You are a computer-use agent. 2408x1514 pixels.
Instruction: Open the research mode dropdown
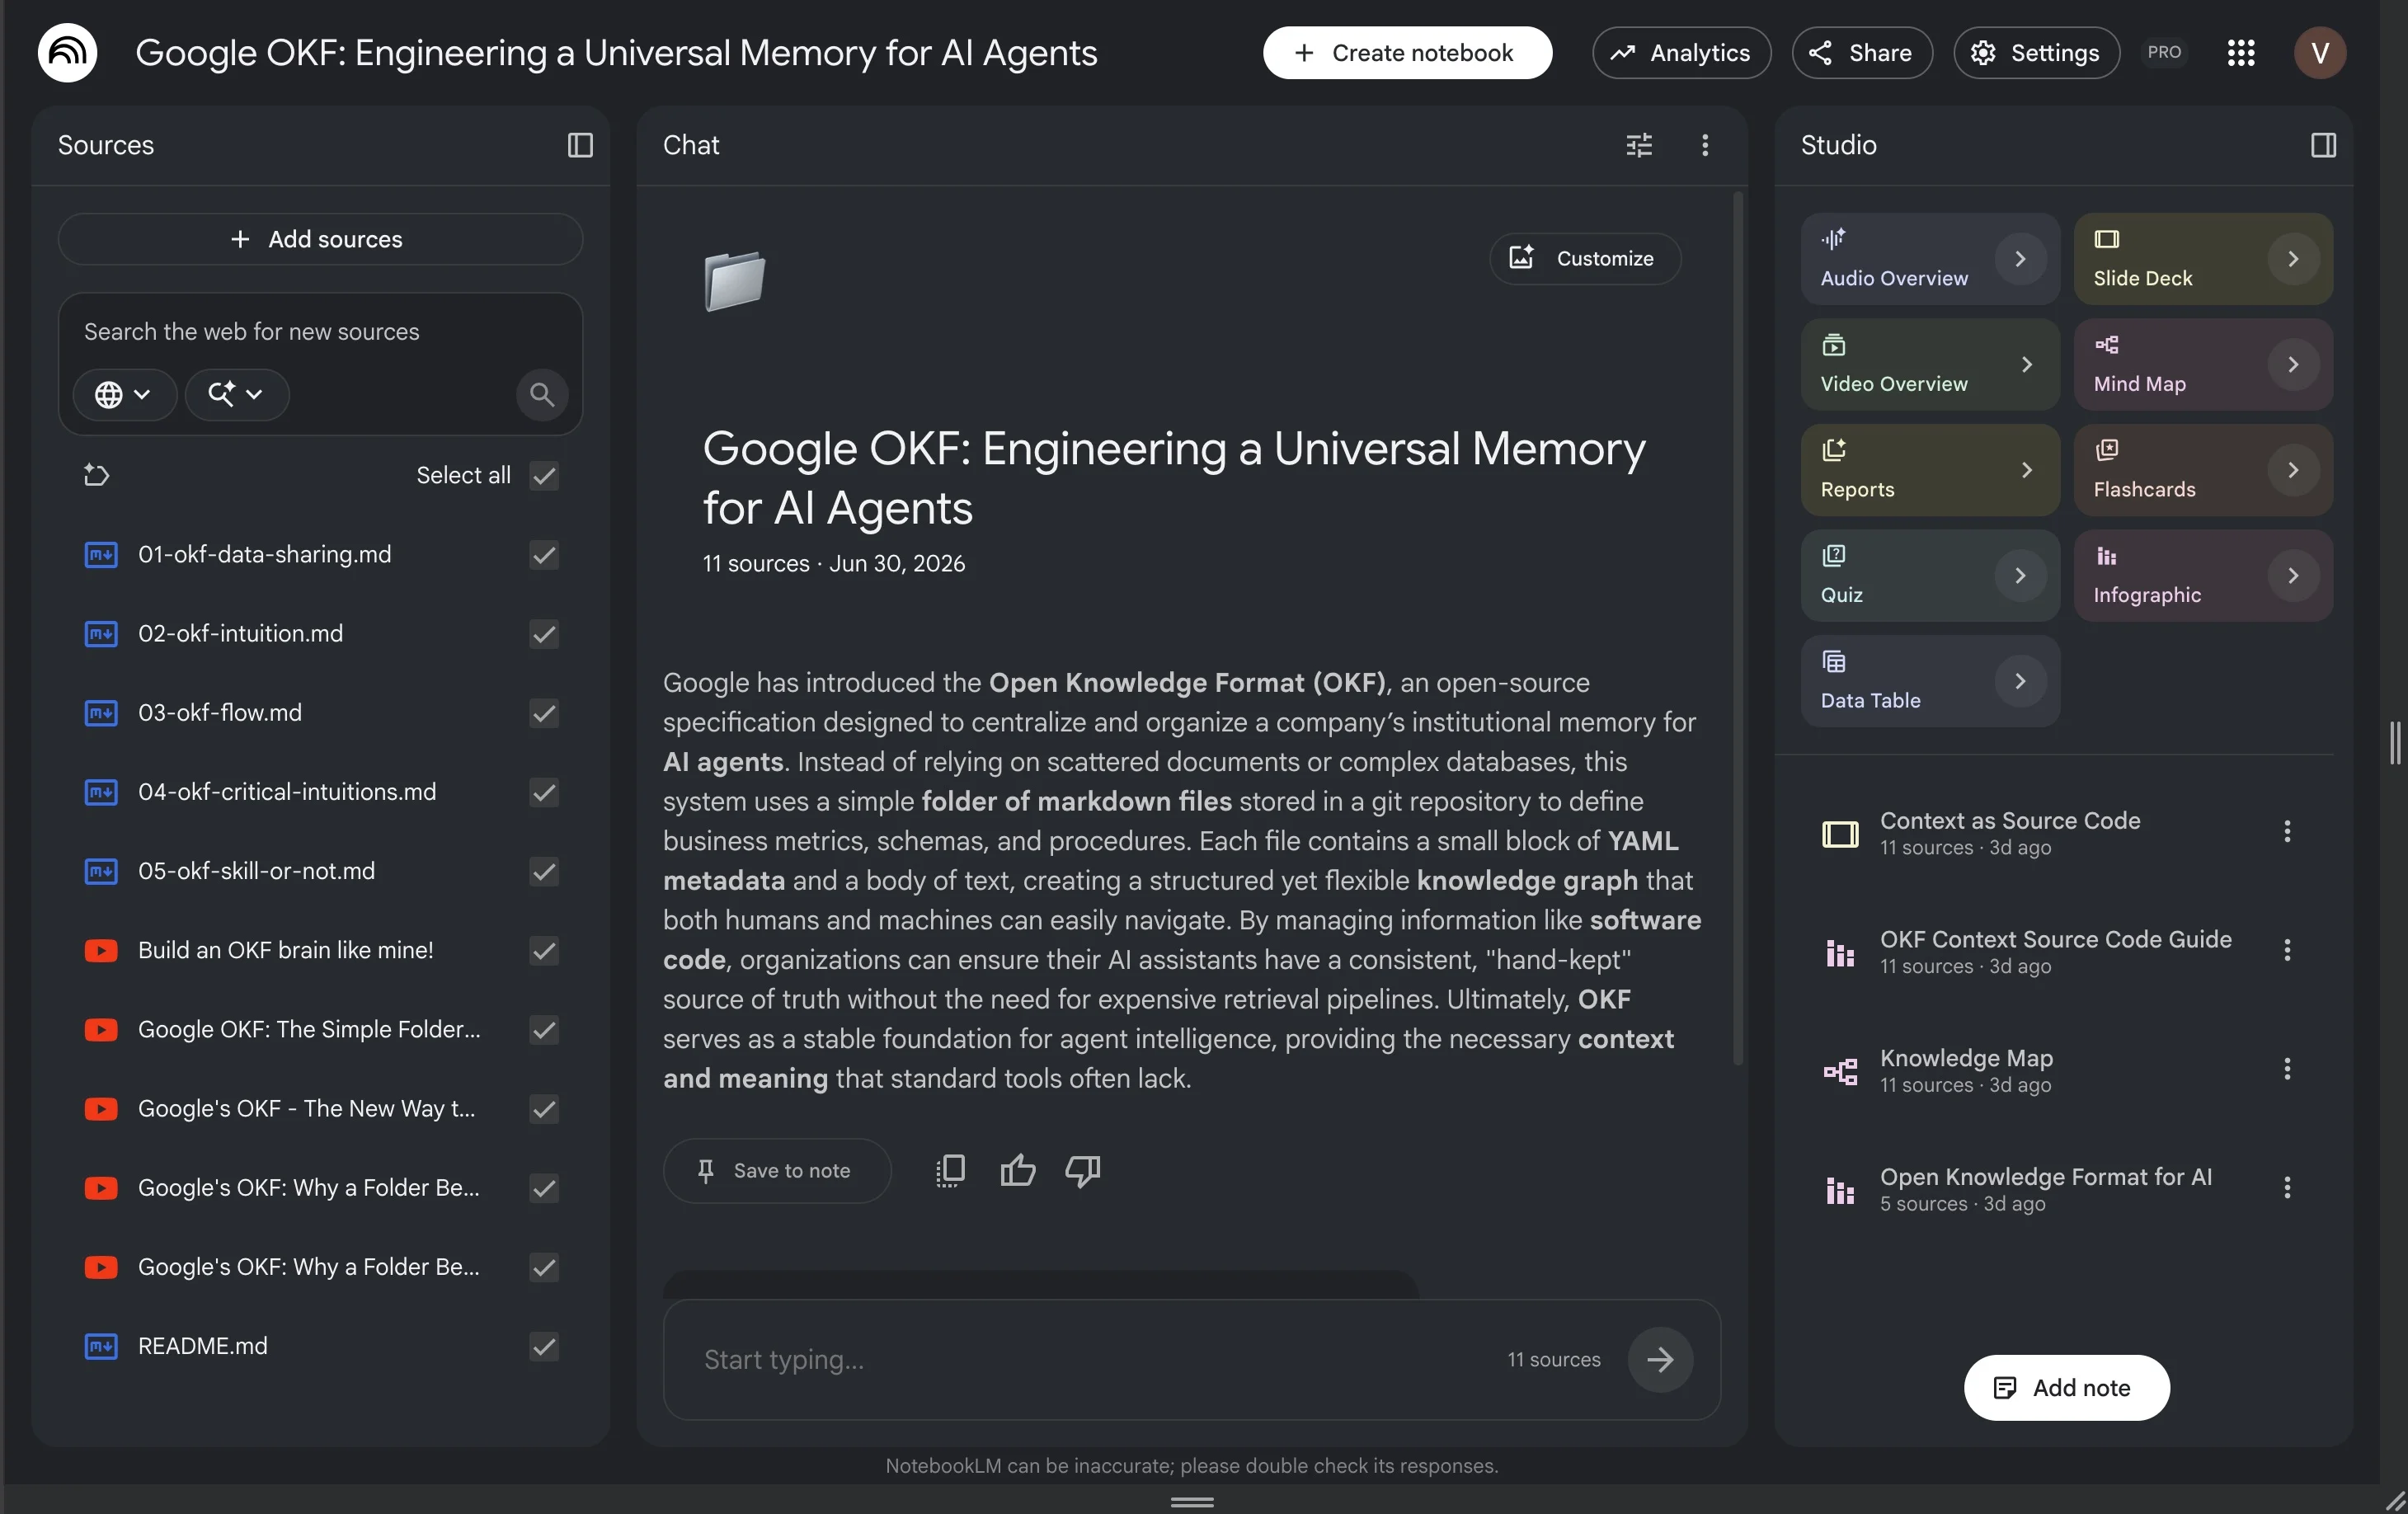click(x=237, y=394)
